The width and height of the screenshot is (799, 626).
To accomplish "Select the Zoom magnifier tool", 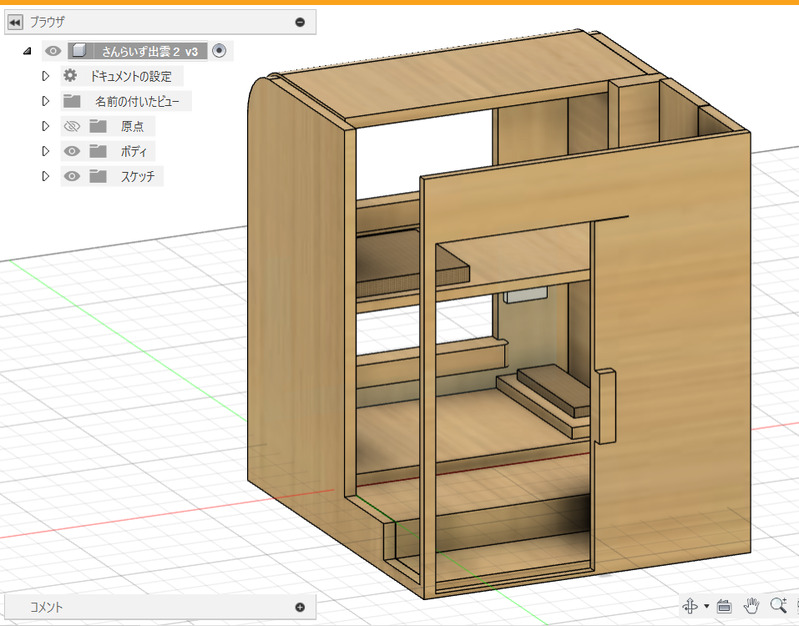I will coord(778,606).
